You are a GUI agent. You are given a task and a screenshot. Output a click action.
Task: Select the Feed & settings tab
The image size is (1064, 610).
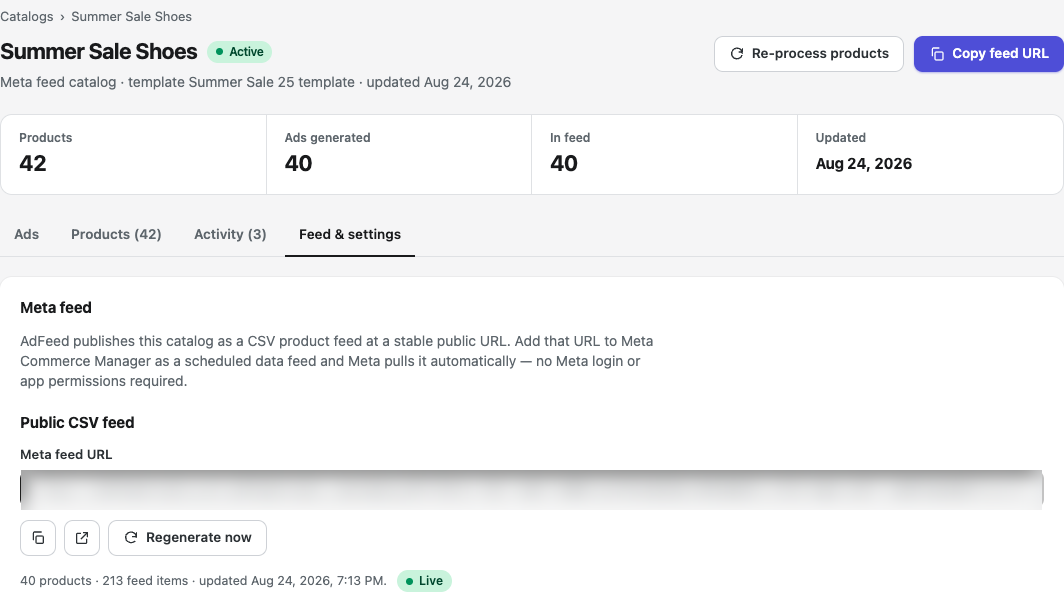coord(350,234)
